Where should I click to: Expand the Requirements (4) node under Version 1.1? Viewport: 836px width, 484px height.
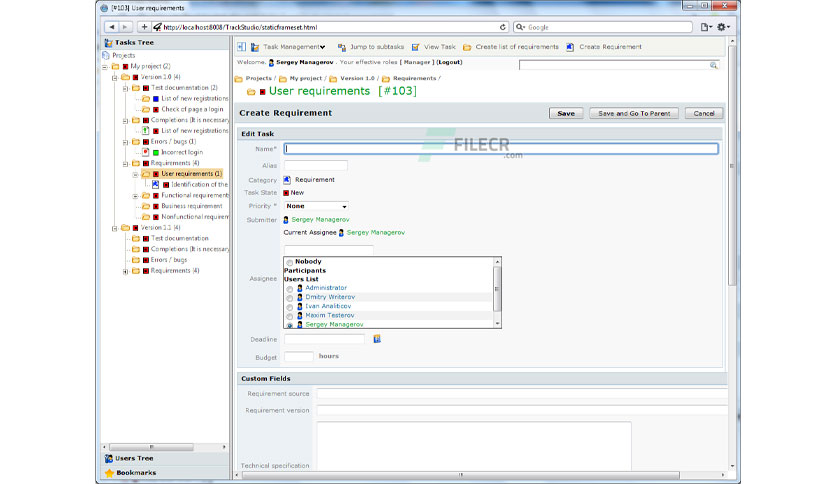125,271
